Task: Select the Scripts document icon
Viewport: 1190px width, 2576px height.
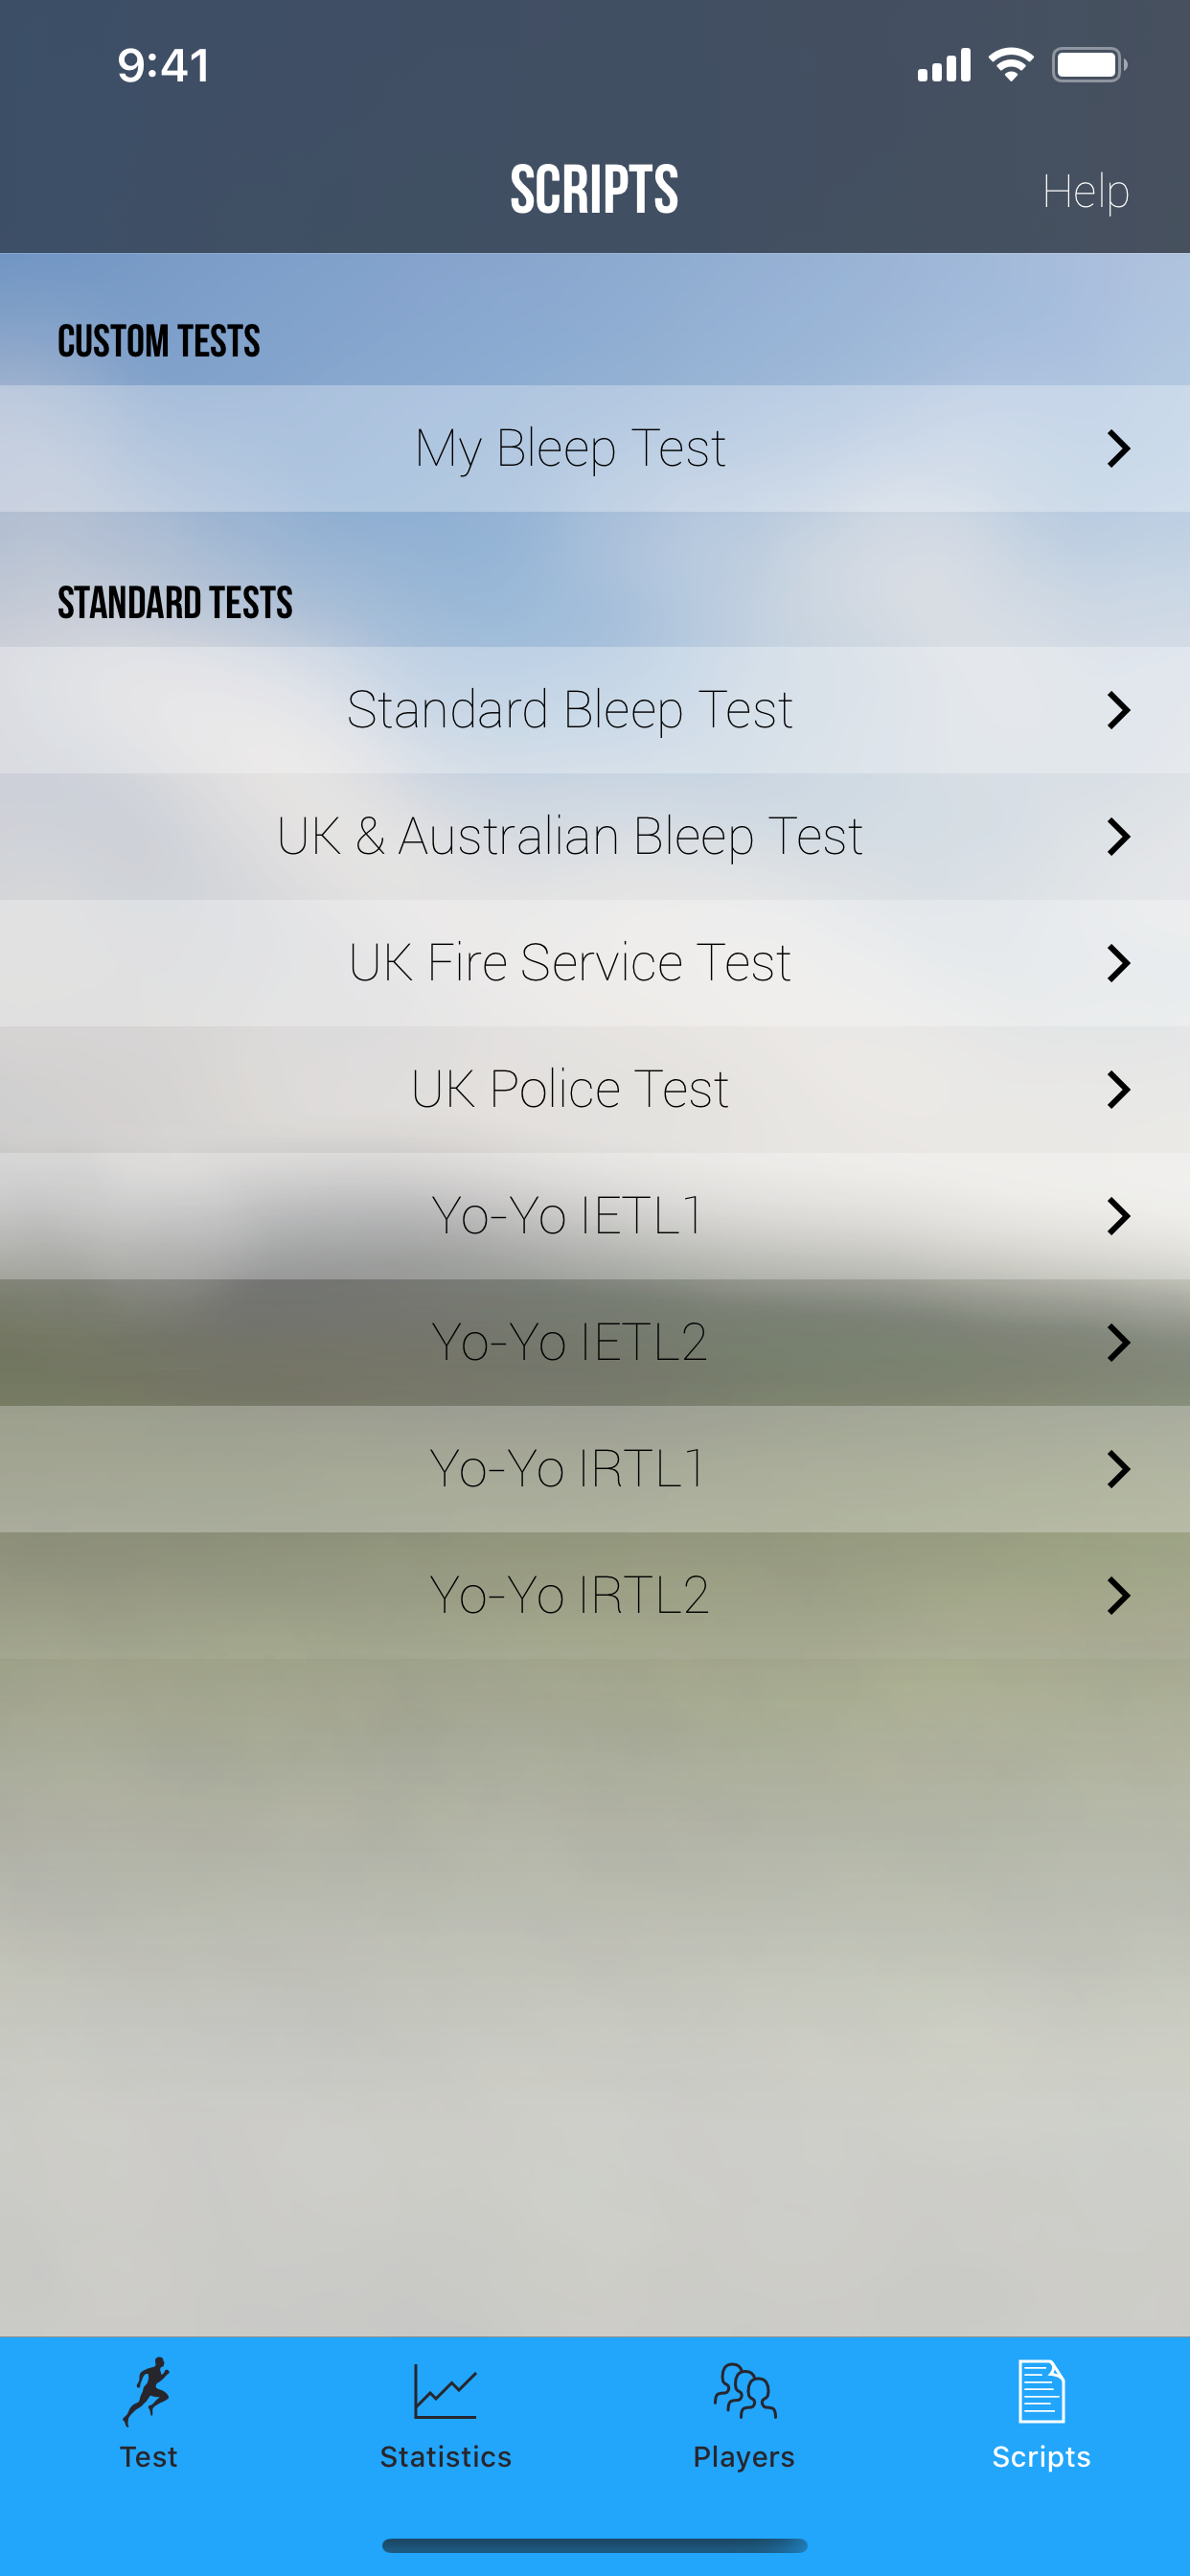Action: pos(1041,2391)
